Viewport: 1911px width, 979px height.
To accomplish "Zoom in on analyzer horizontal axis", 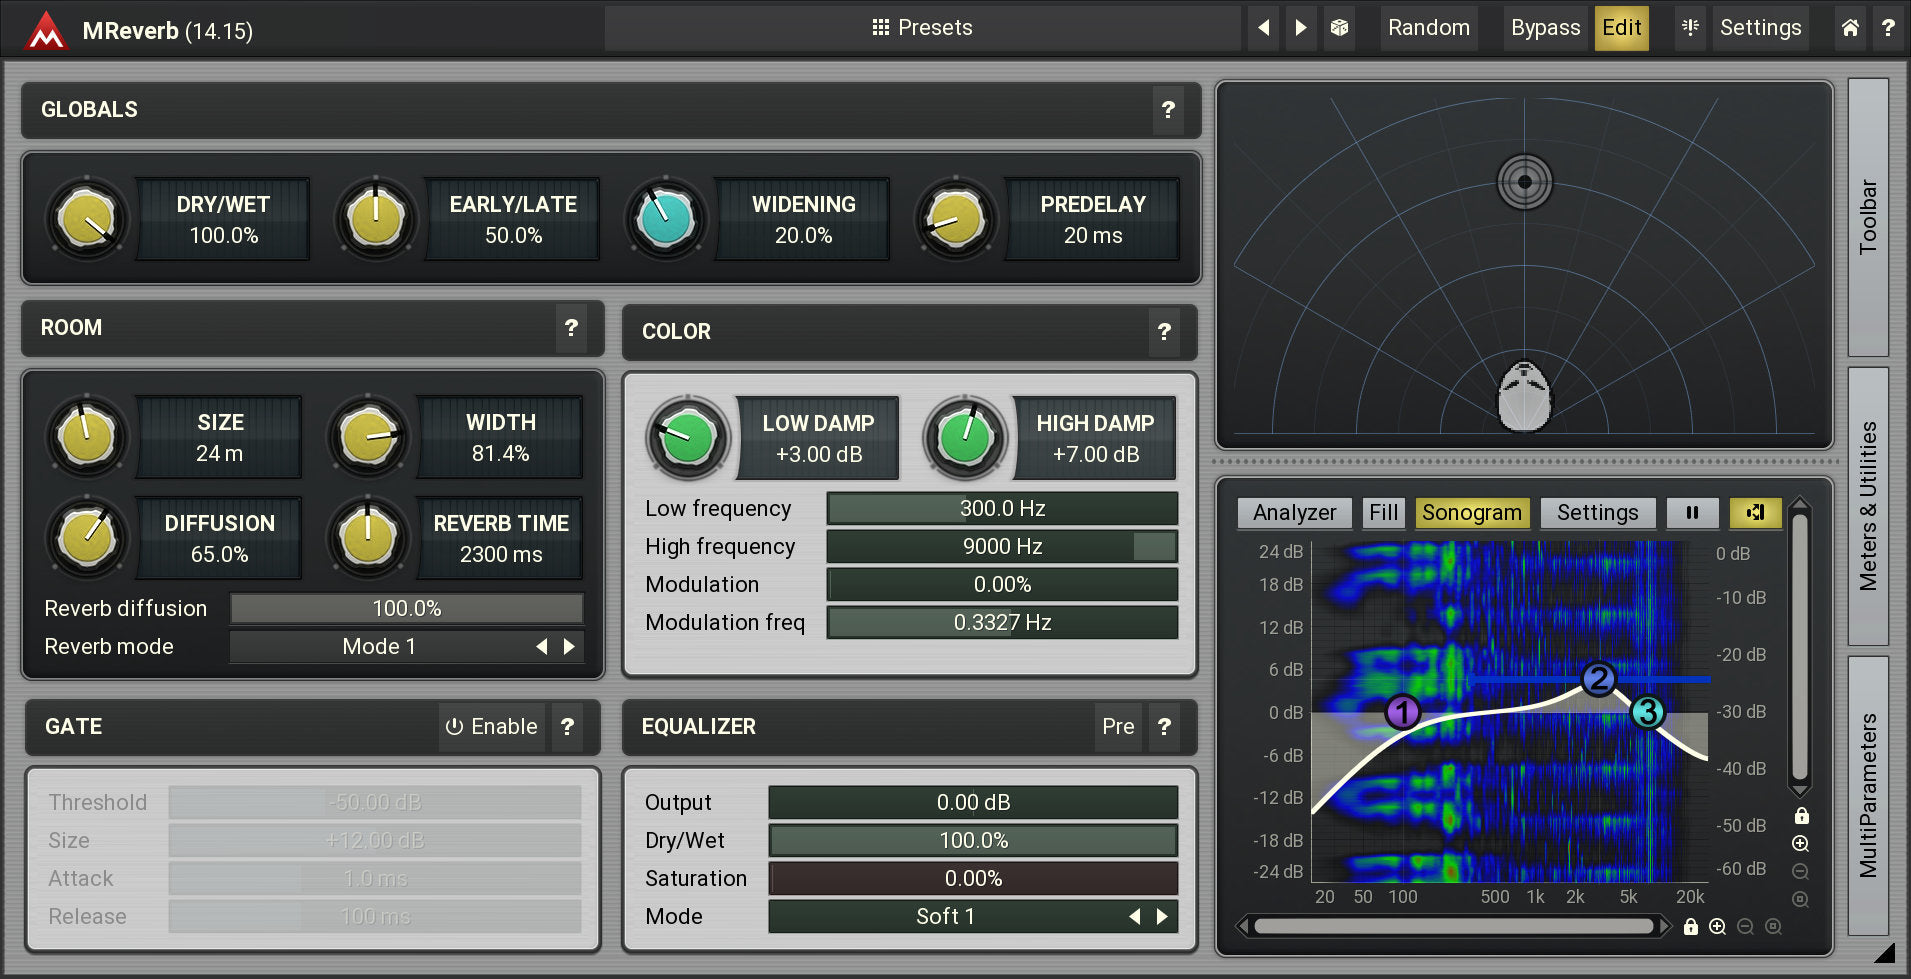I will pos(1717,927).
